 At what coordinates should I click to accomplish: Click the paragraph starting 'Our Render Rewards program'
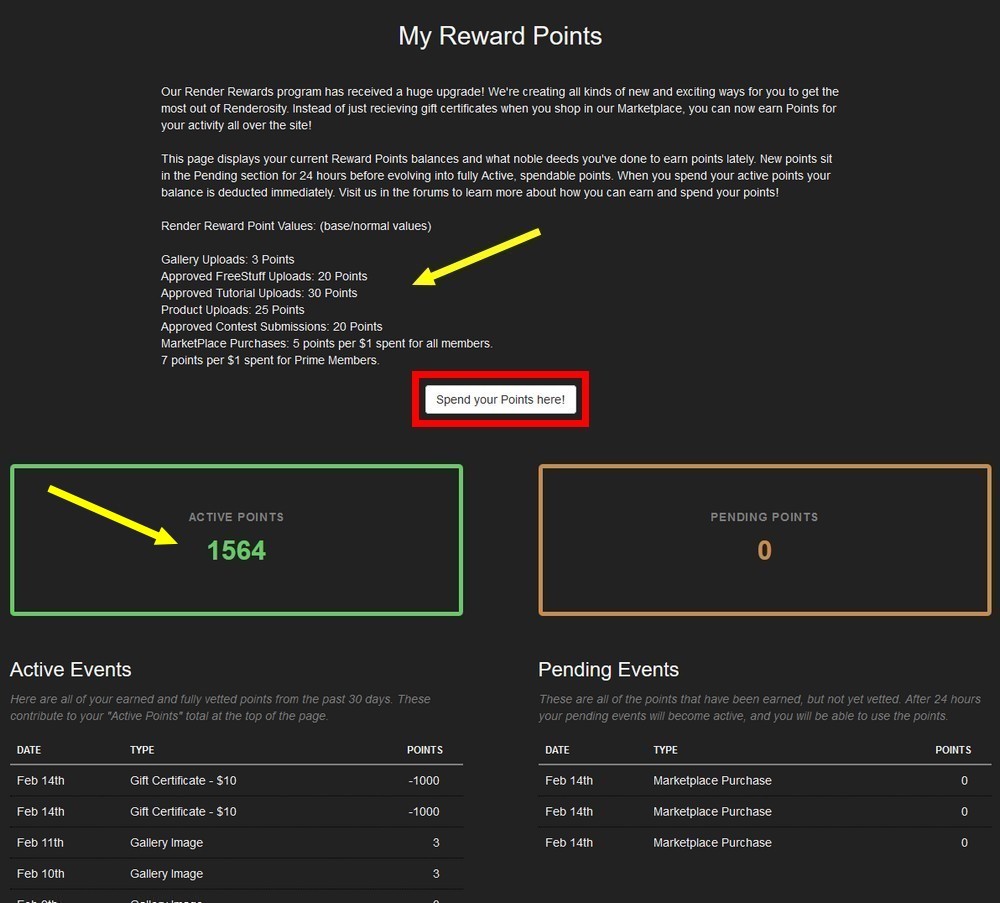pyautogui.click(x=500, y=108)
